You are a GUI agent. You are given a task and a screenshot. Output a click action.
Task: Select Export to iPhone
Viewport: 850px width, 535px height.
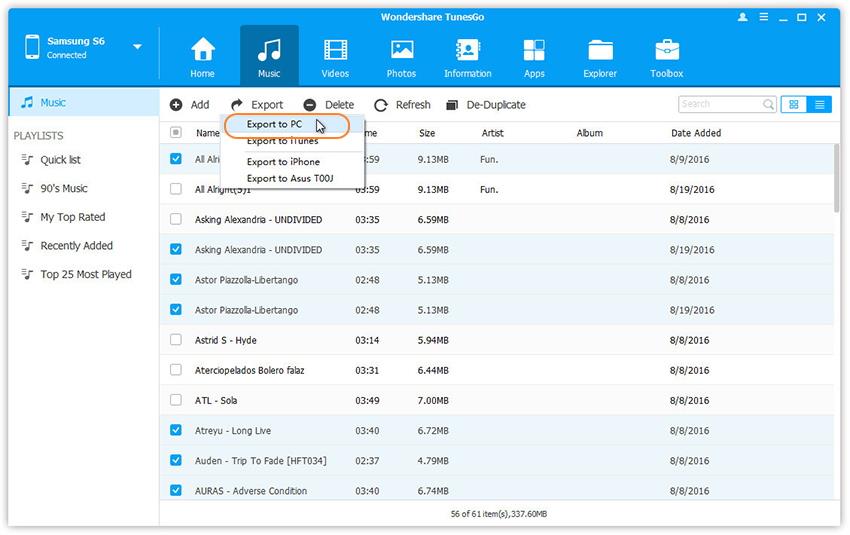click(283, 162)
